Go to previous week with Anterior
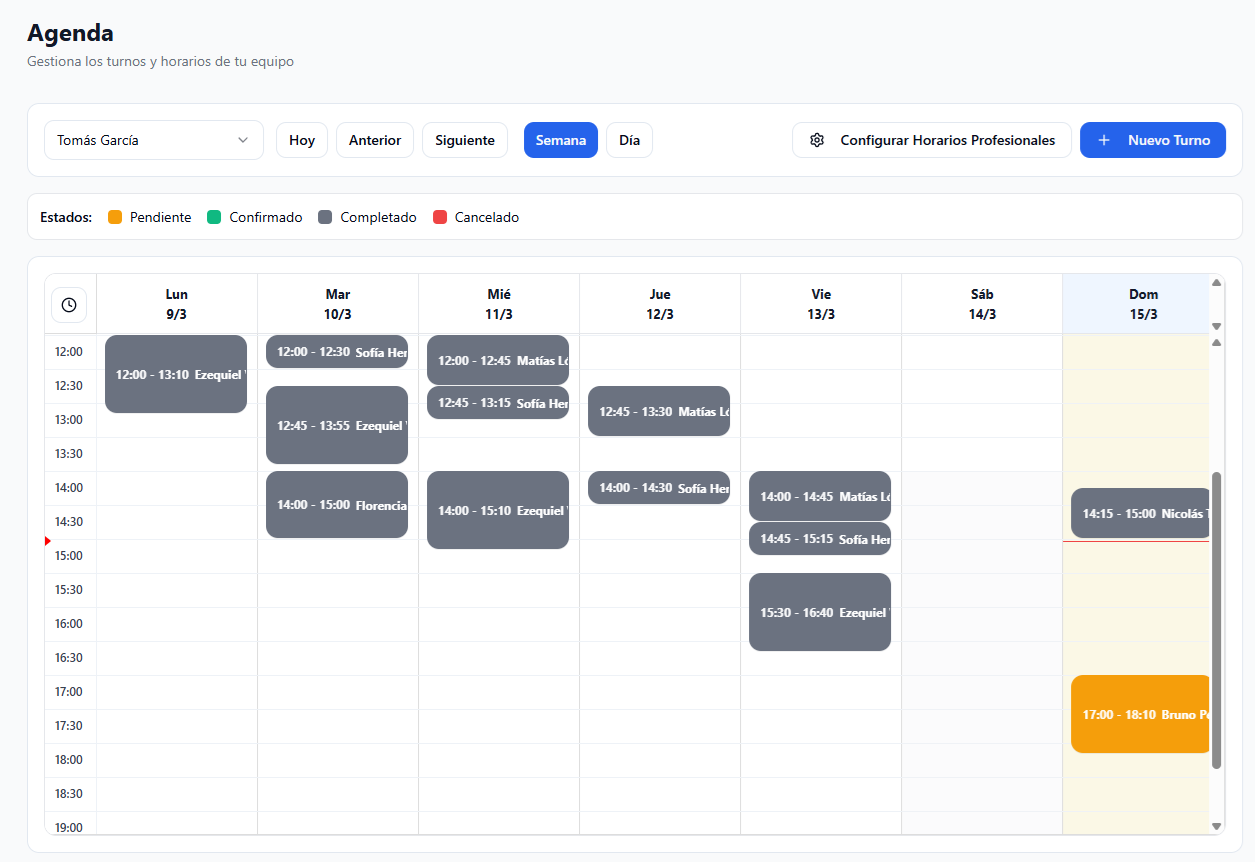The image size is (1255, 862). (375, 140)
